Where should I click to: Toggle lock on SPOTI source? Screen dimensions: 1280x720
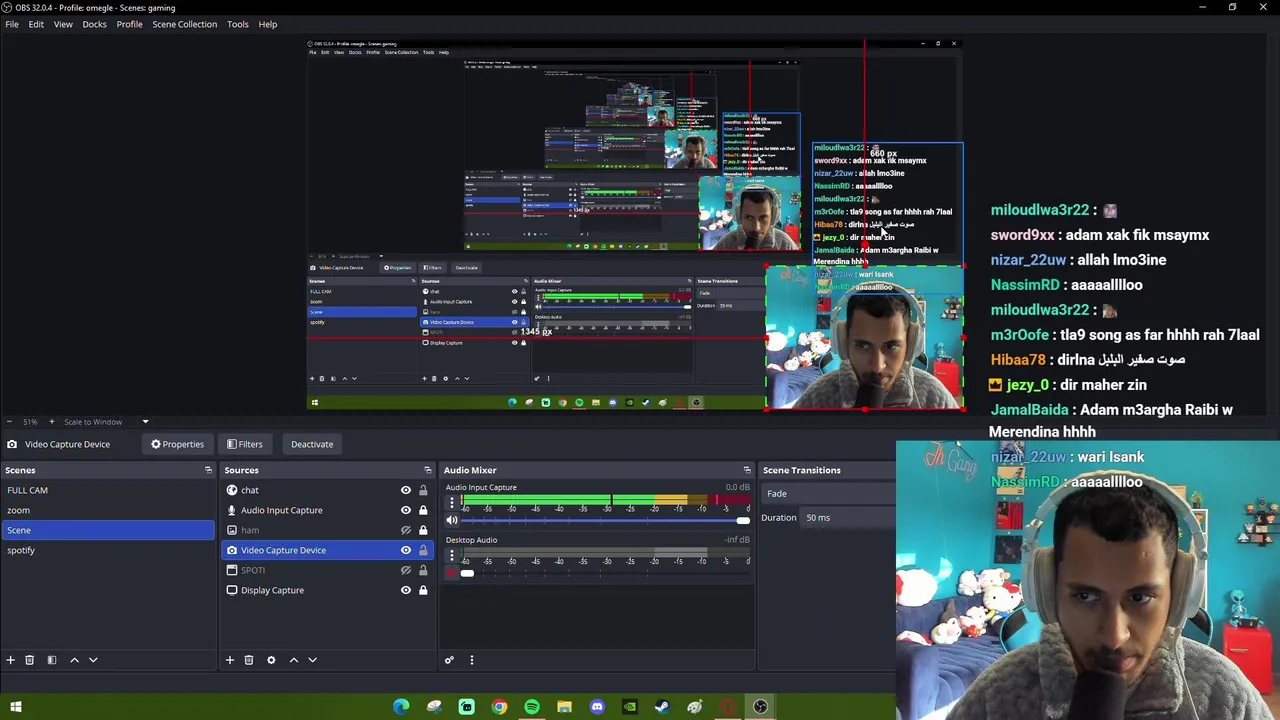(423, 570)
